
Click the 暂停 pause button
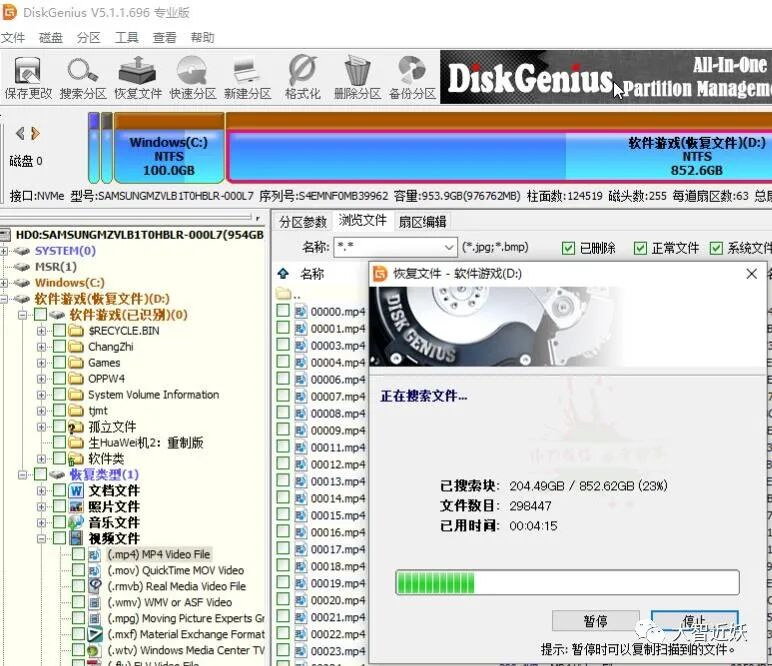point(596,621)
